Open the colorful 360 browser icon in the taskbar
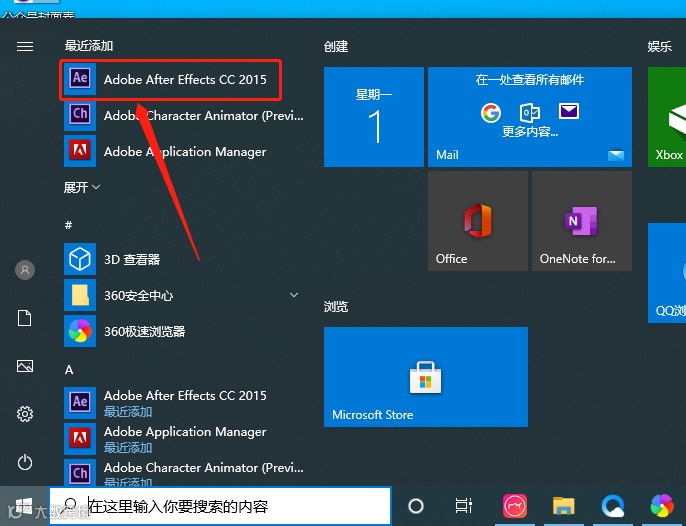Screen dimensions: 686x526 pyautogui.click(x=662, y=506)
